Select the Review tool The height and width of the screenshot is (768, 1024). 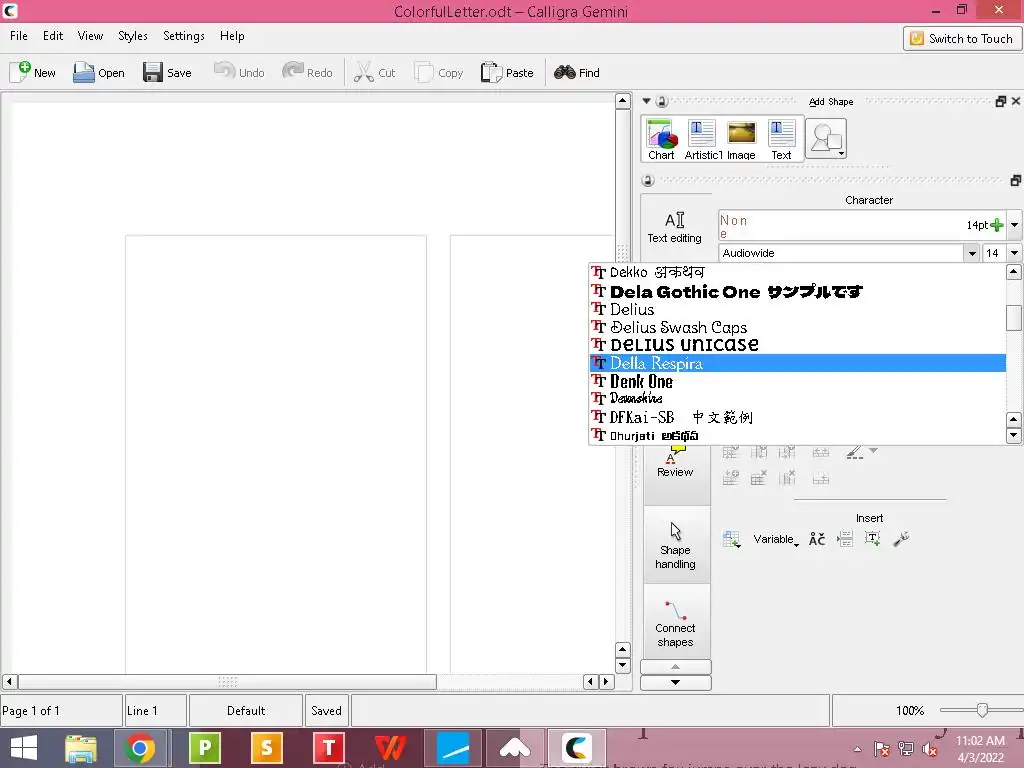[x=675, y=465]
